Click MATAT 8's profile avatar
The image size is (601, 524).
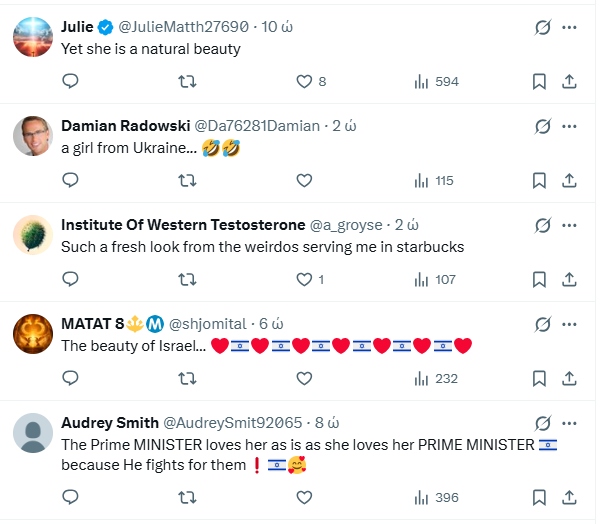click(x=33, y=334)
